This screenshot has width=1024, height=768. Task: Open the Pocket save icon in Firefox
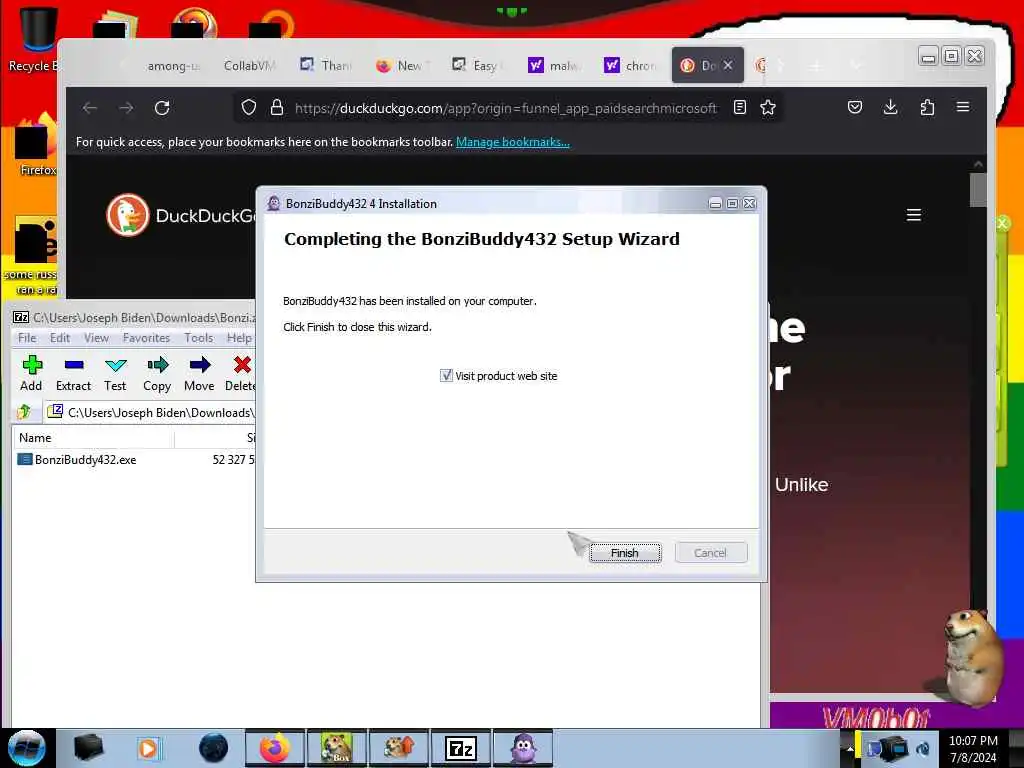[x=855, y=107]
